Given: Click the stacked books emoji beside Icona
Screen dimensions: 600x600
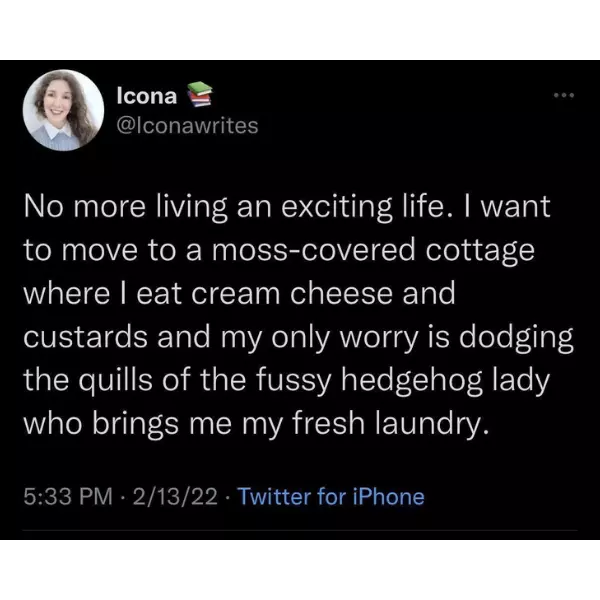Looking at the screenshot, I should click(x=201, y=96).
